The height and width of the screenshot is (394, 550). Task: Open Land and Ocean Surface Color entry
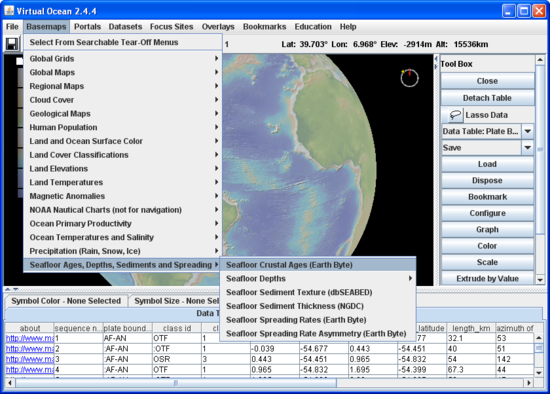pos(122,141)
